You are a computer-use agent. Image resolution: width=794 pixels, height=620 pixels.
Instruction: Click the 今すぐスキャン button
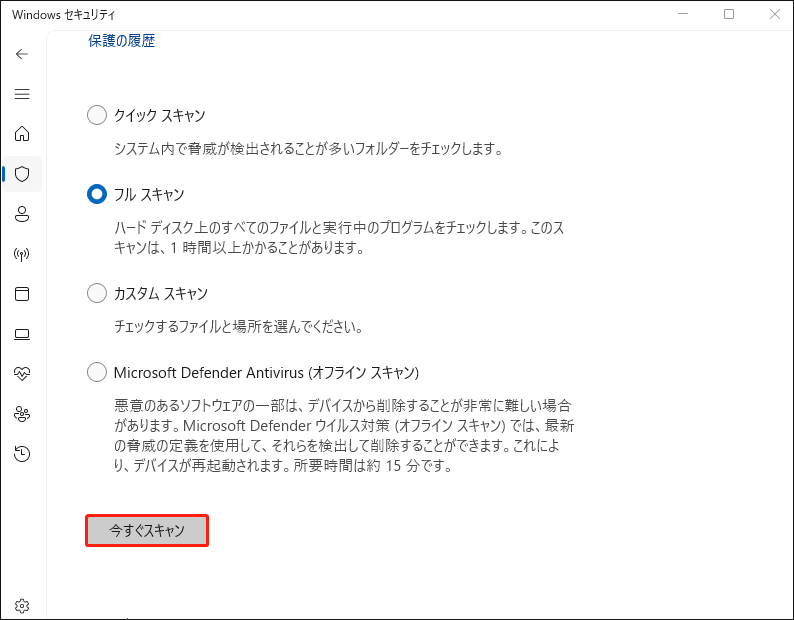147,530
